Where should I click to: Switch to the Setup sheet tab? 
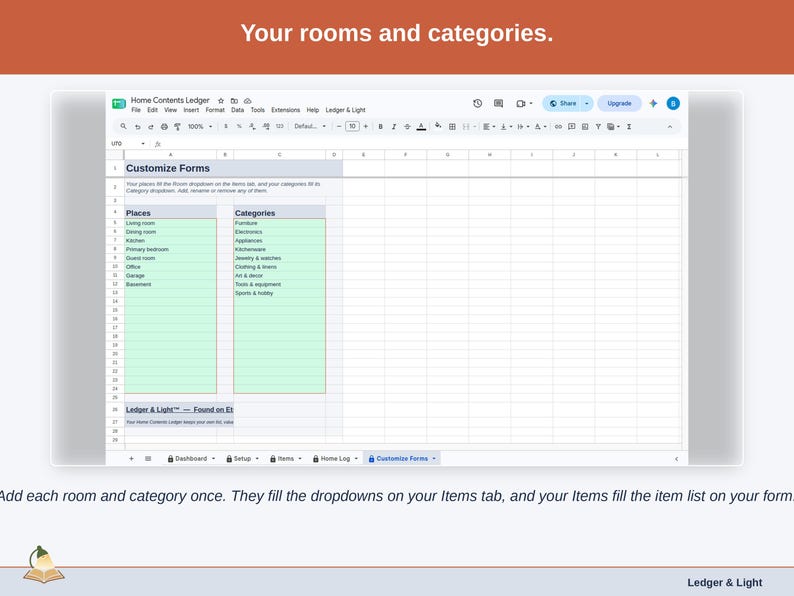point(242,459)
